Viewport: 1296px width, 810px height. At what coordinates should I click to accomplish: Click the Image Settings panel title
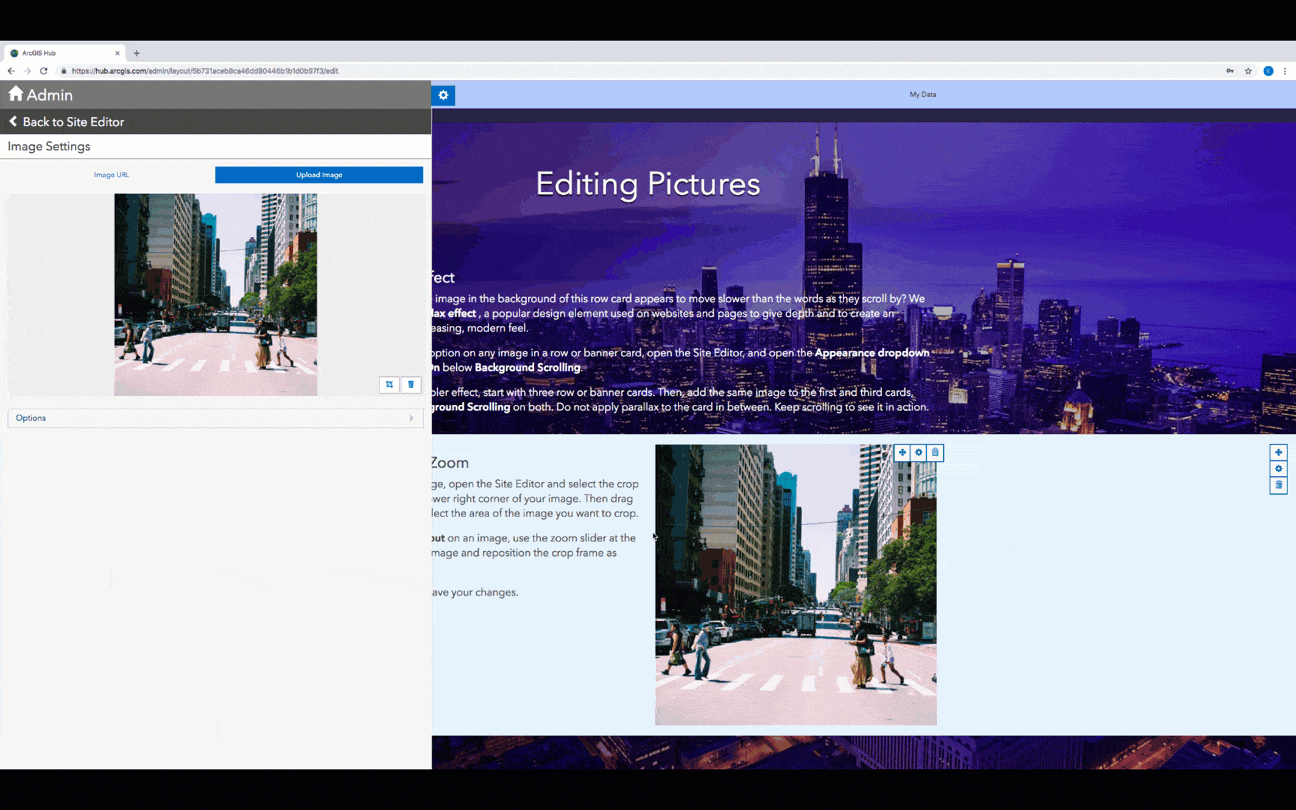[x=49, y=146]
